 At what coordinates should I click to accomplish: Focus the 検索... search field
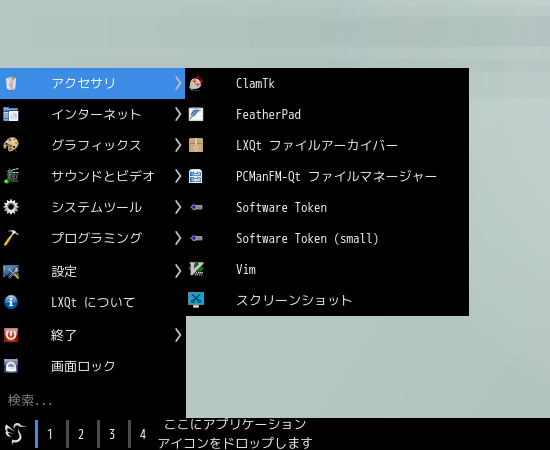pos(92,400)
